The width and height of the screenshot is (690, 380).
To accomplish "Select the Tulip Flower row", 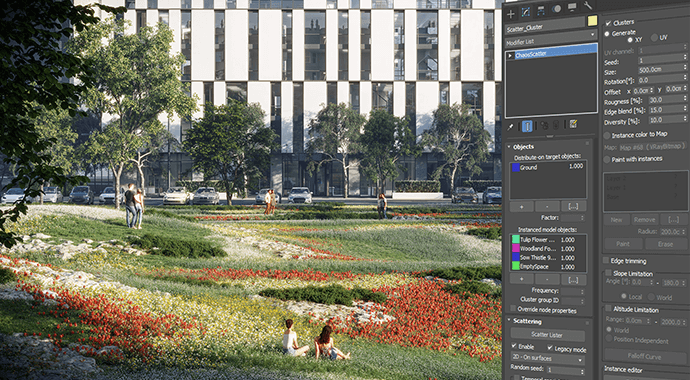I will tap(548, 240).
